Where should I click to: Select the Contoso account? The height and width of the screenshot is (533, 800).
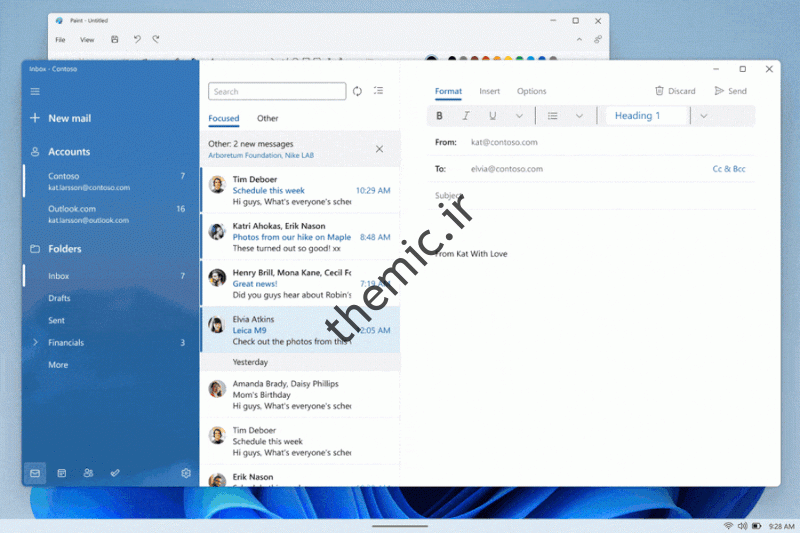(110, 181)
